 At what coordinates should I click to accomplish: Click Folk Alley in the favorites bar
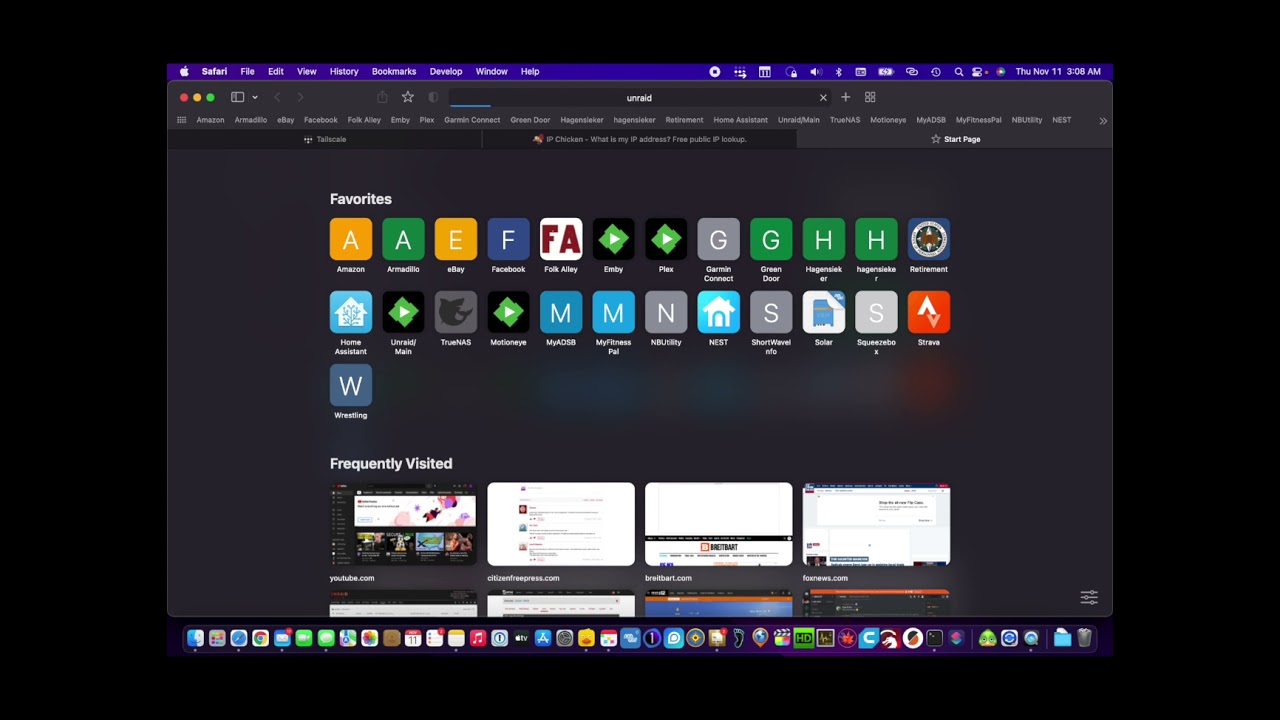364,120
